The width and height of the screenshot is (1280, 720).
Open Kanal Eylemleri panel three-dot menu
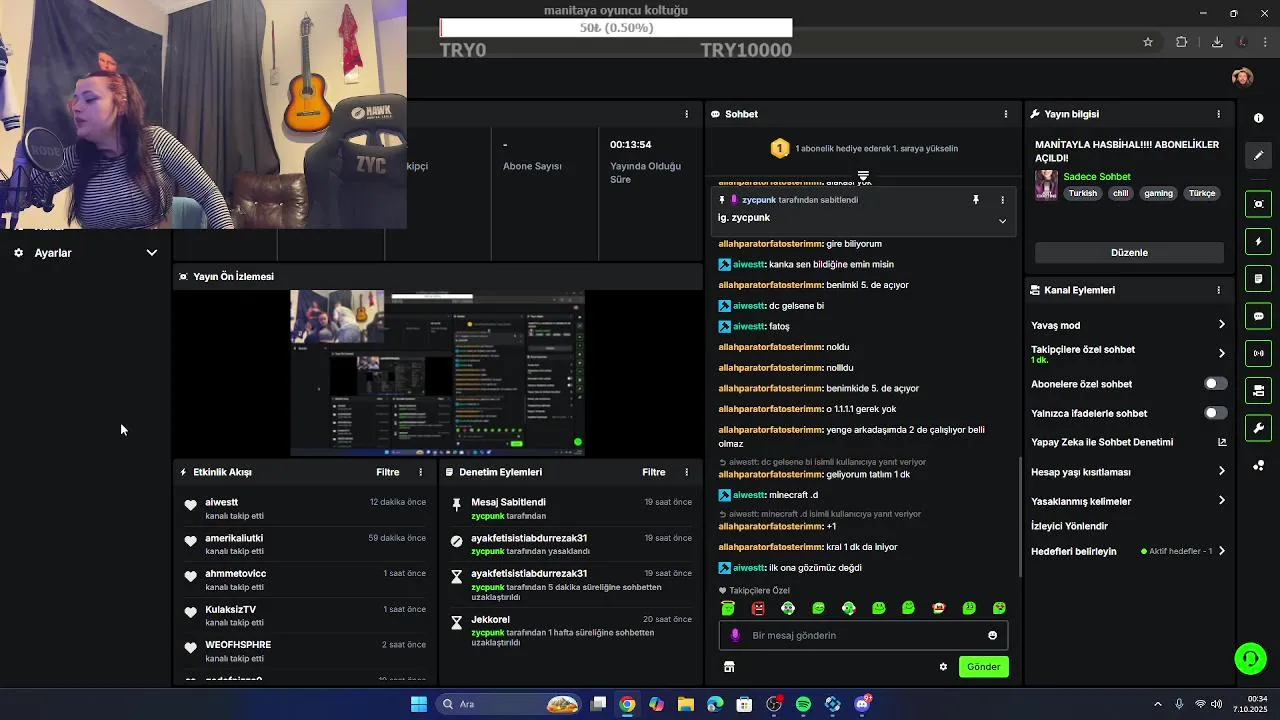1218,290
